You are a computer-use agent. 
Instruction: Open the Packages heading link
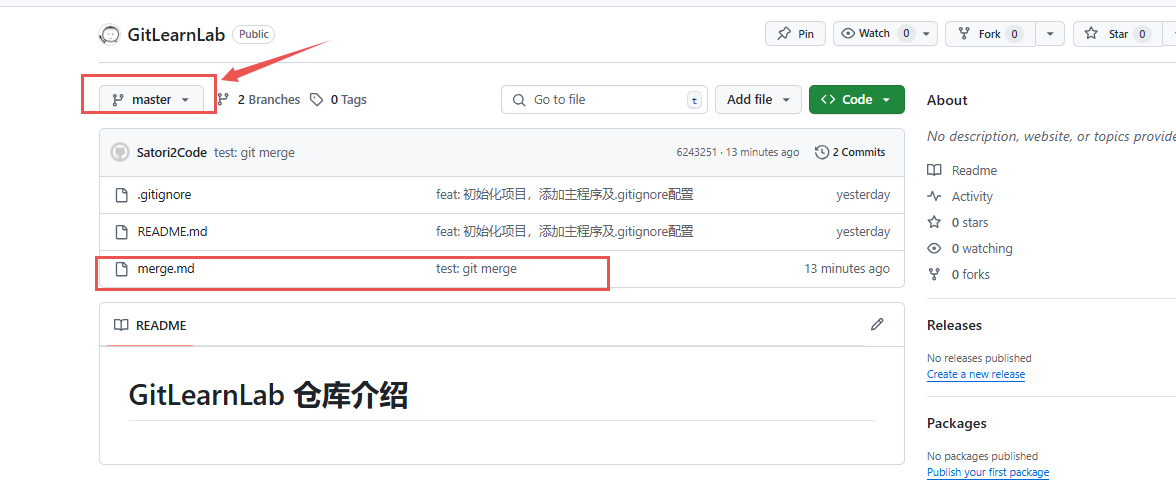(x=956, y=423)
